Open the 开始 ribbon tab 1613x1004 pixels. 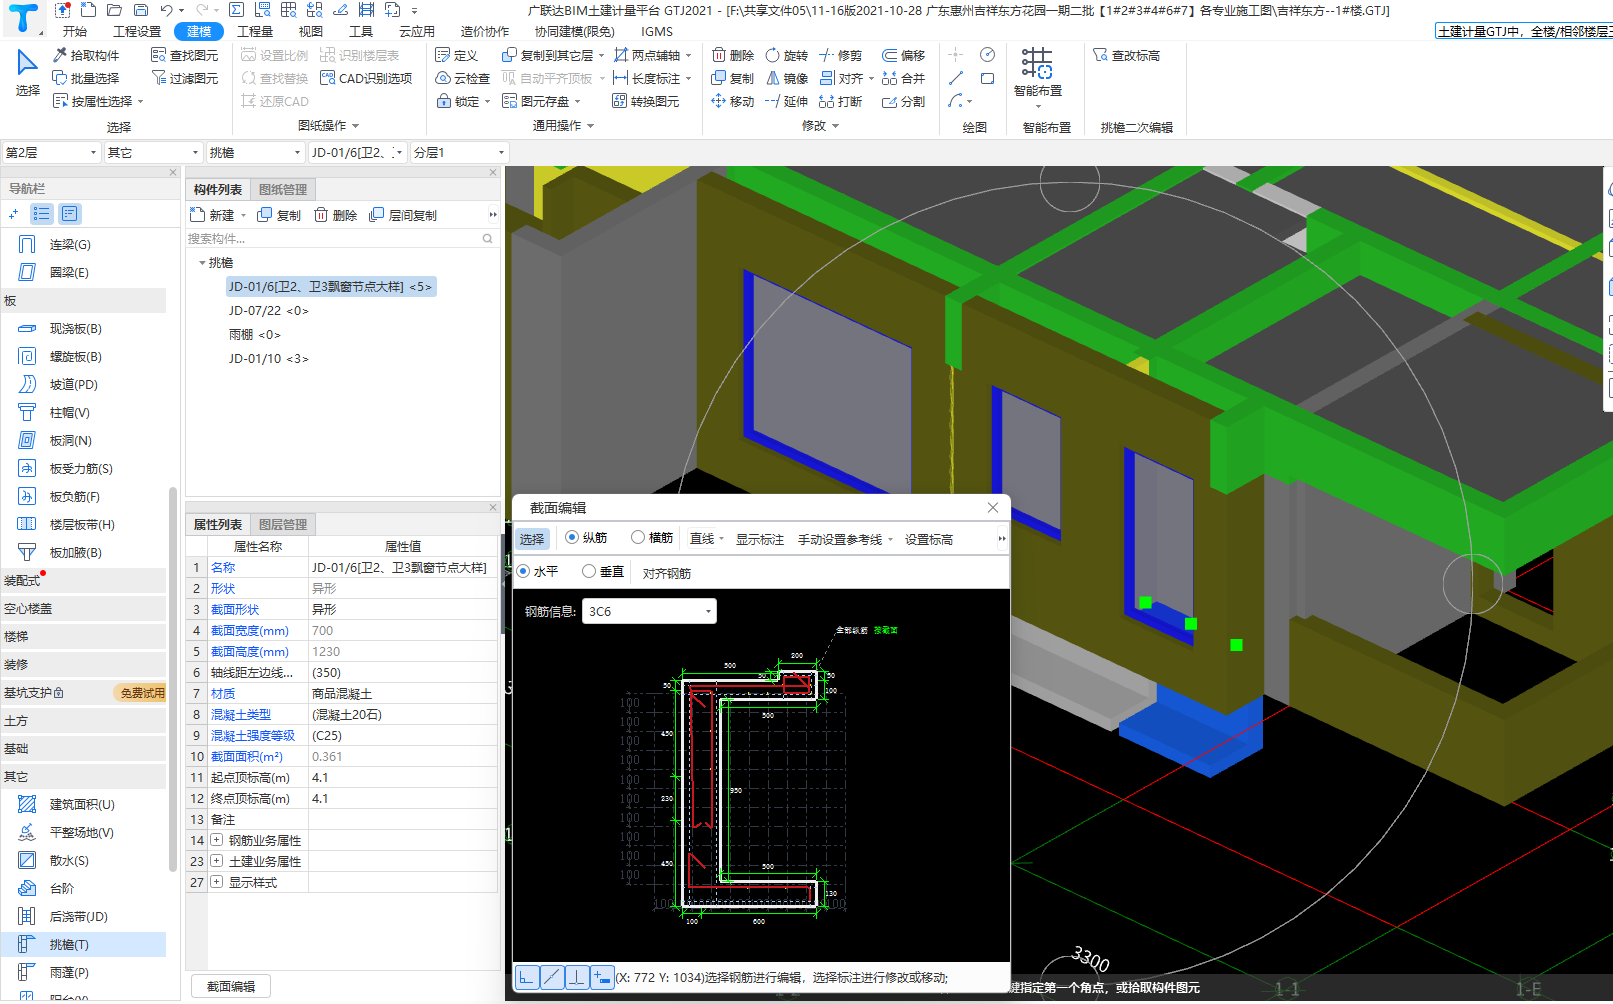[x=75, y=31]
